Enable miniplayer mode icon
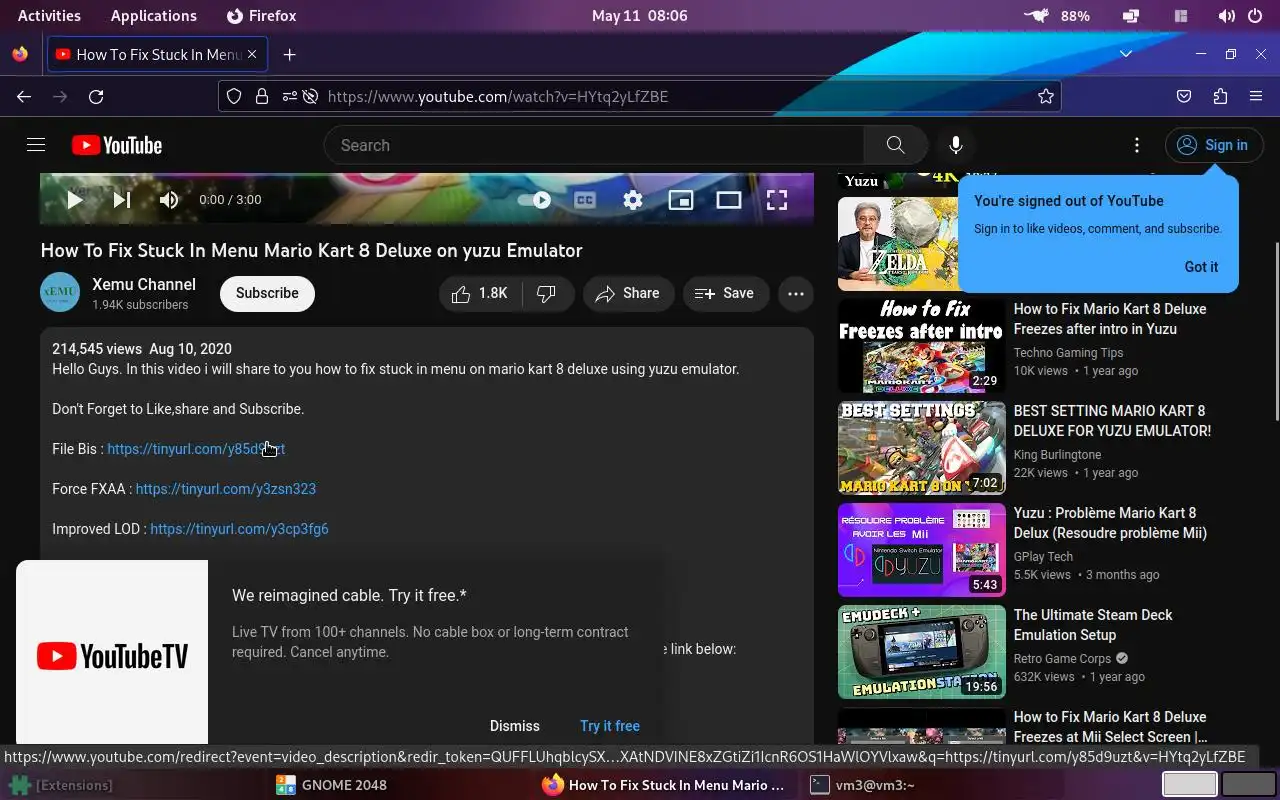The image size is (1280, 800). coord(681,200)
